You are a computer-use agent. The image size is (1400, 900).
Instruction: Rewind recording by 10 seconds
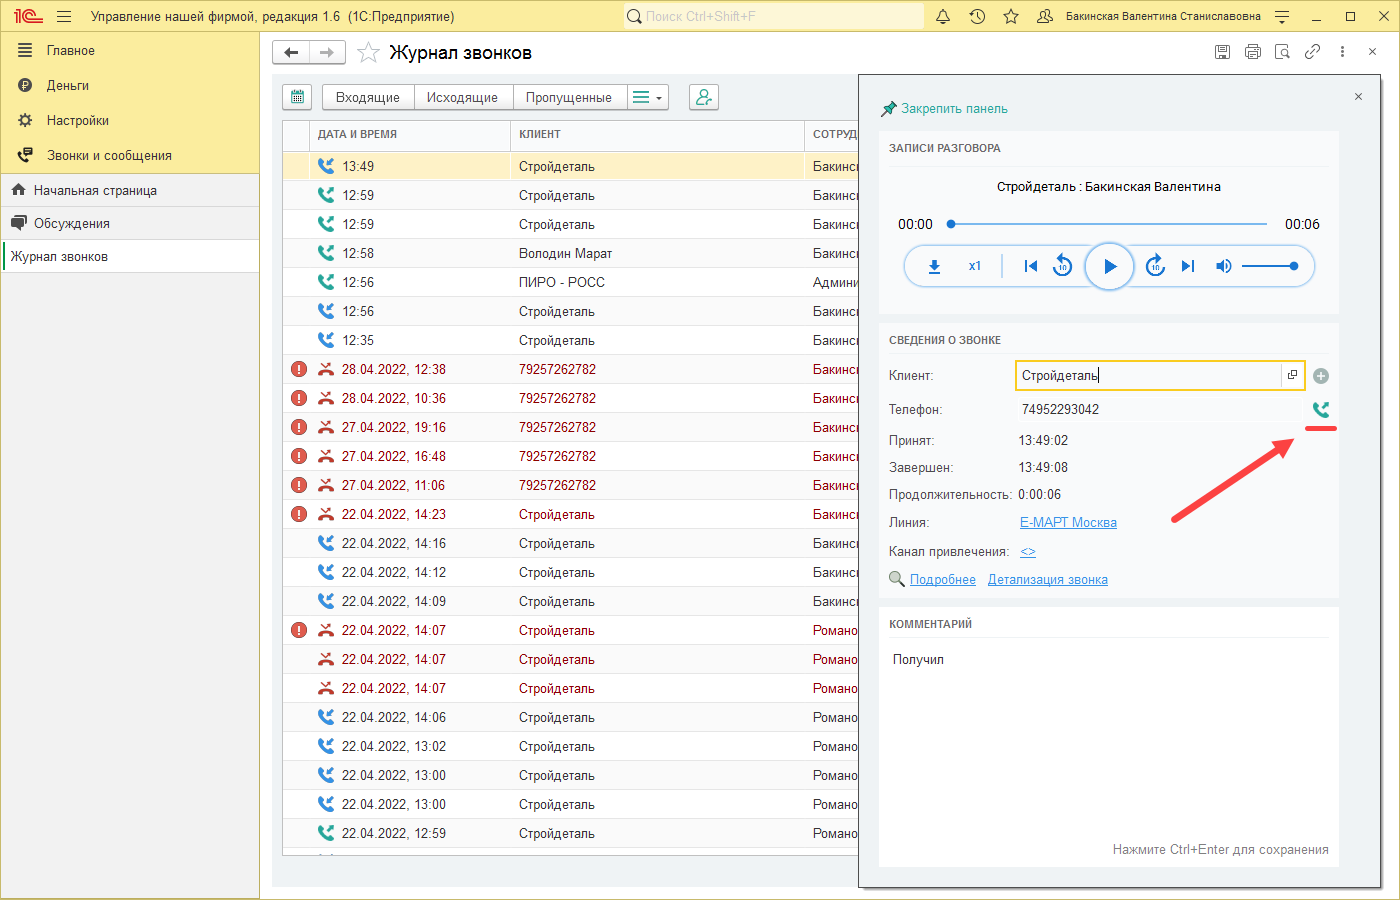pos(1063,267)
